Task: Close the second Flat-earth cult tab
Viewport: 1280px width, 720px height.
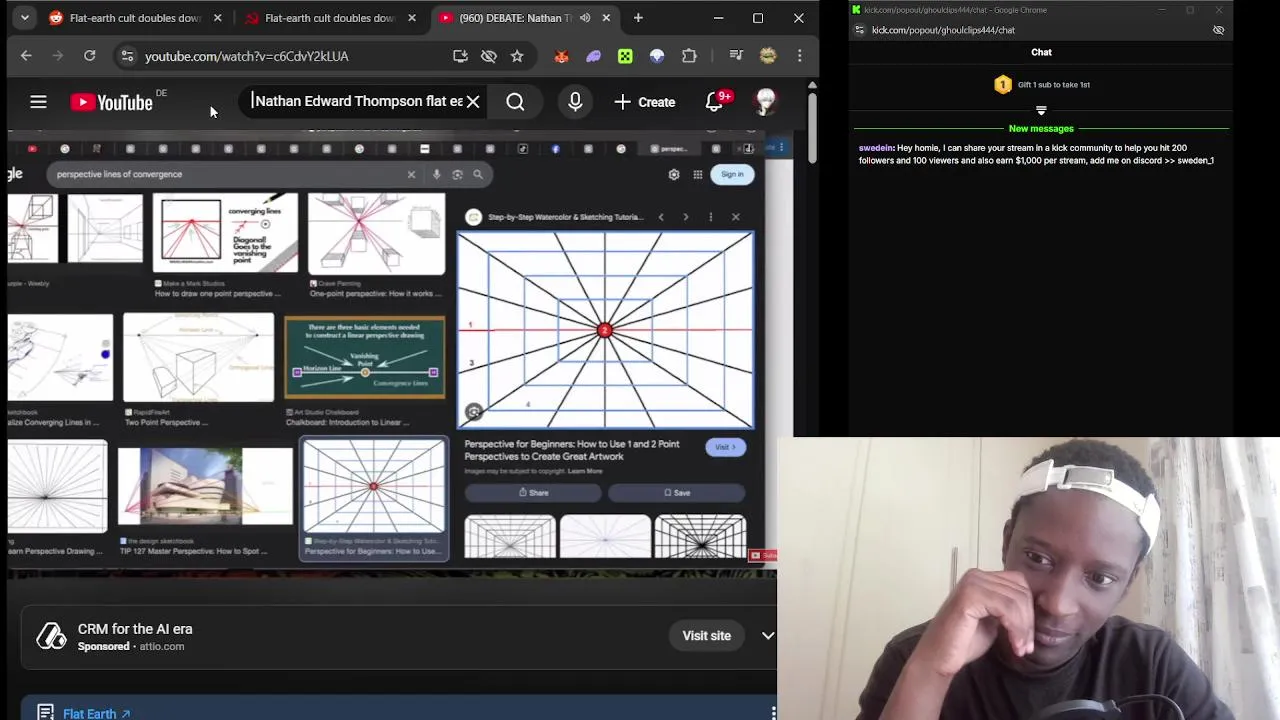Action: (411, 18)
